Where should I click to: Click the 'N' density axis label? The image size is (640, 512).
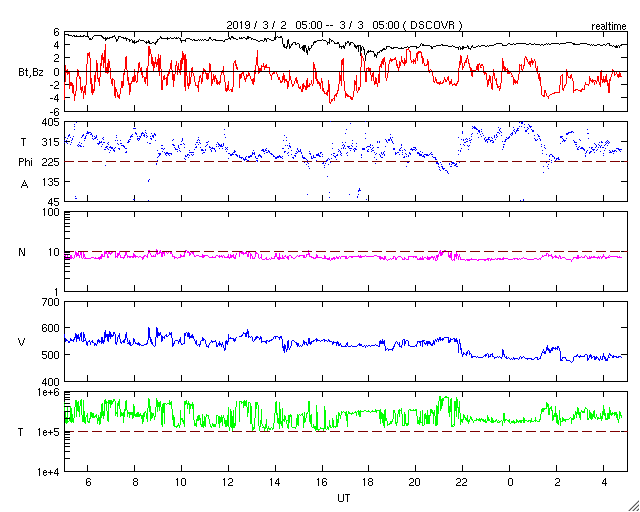[x=22, y=252]
